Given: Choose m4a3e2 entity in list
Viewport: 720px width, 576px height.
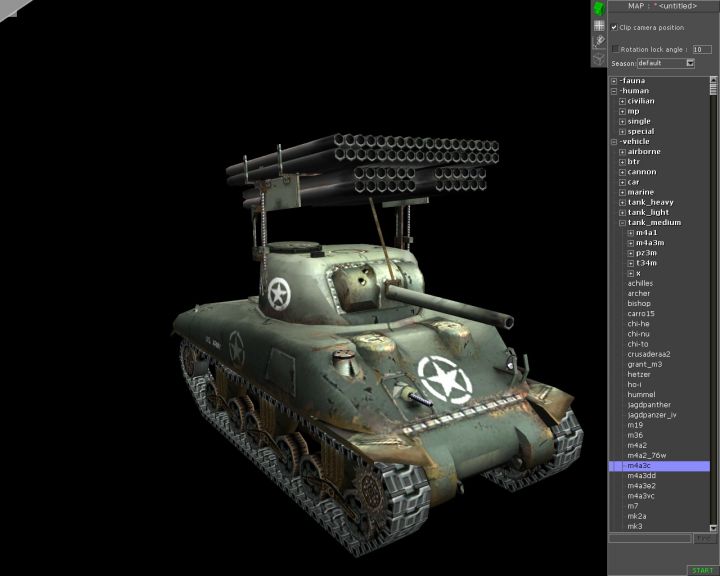Looking at the screenshot, I should coord(642,486).
